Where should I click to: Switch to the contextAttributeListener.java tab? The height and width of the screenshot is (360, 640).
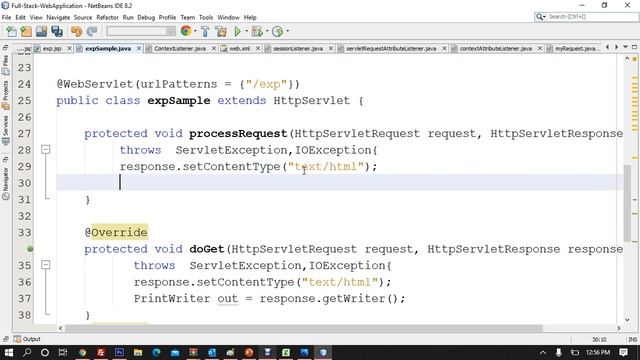496,49
